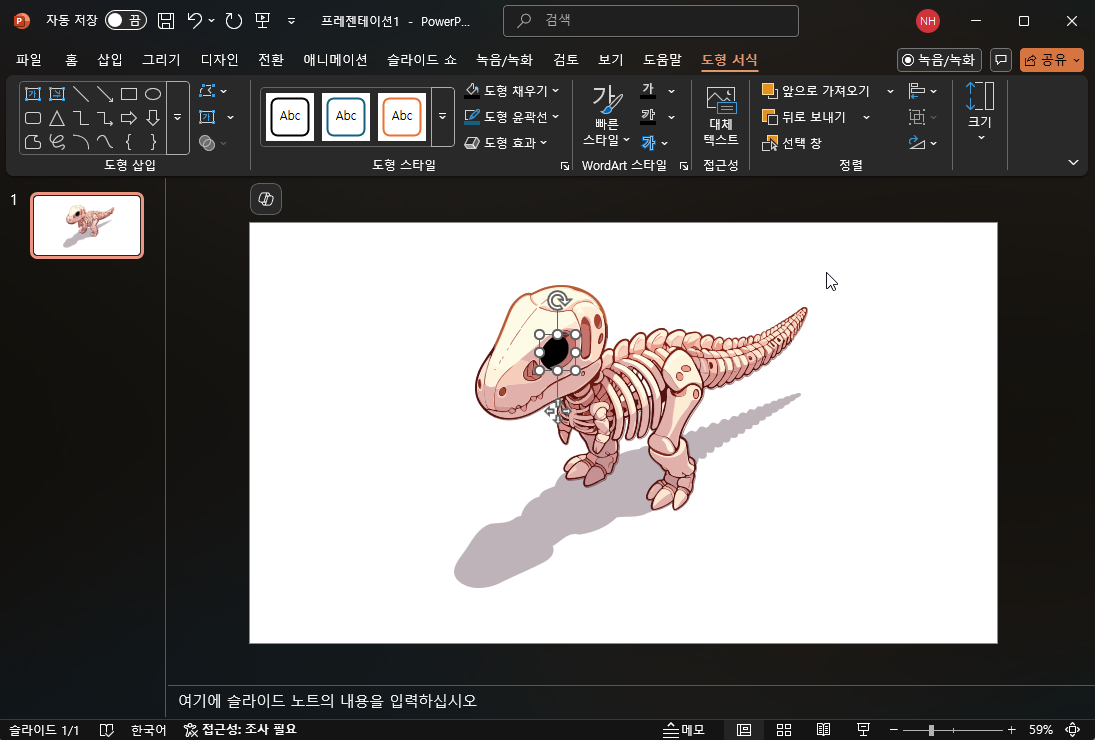Select the rectangle from the shape insert gallery
Screen dimensions: 1095x740
click(x=128, y=94)
